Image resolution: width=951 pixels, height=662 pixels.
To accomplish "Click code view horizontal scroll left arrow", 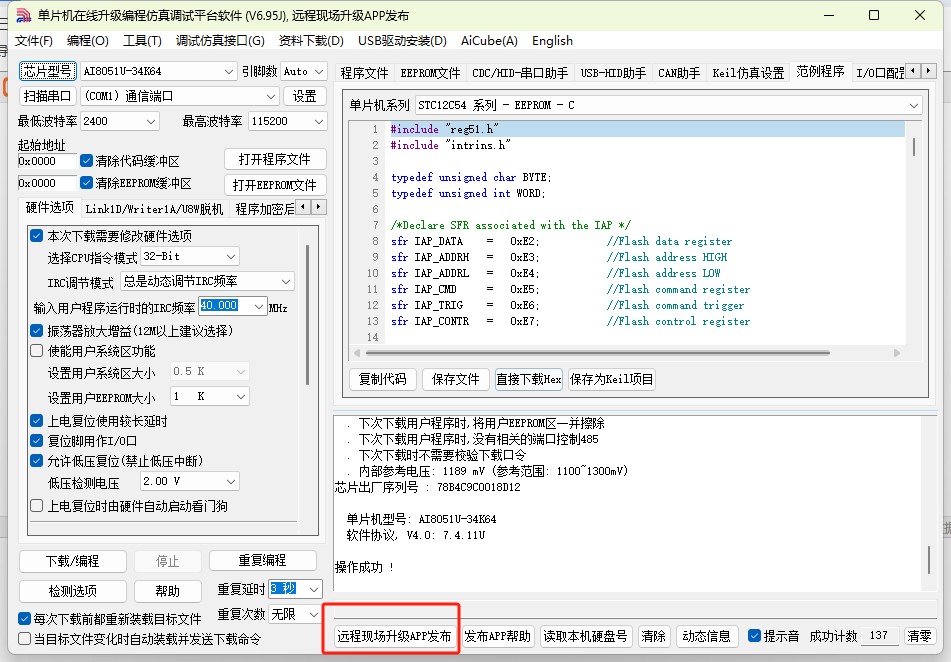I will point(357,353).
